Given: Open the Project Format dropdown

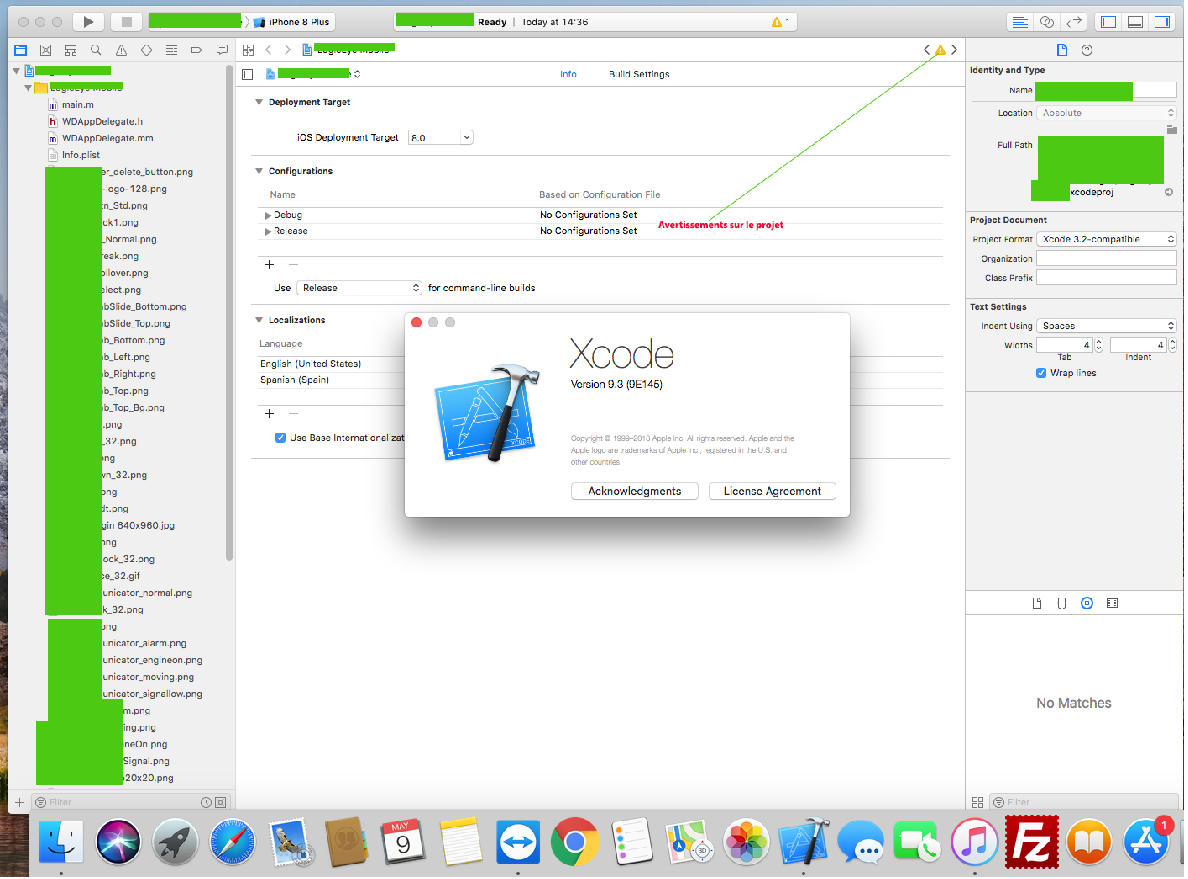Looking at the screenshot, I should [1106, 239].
